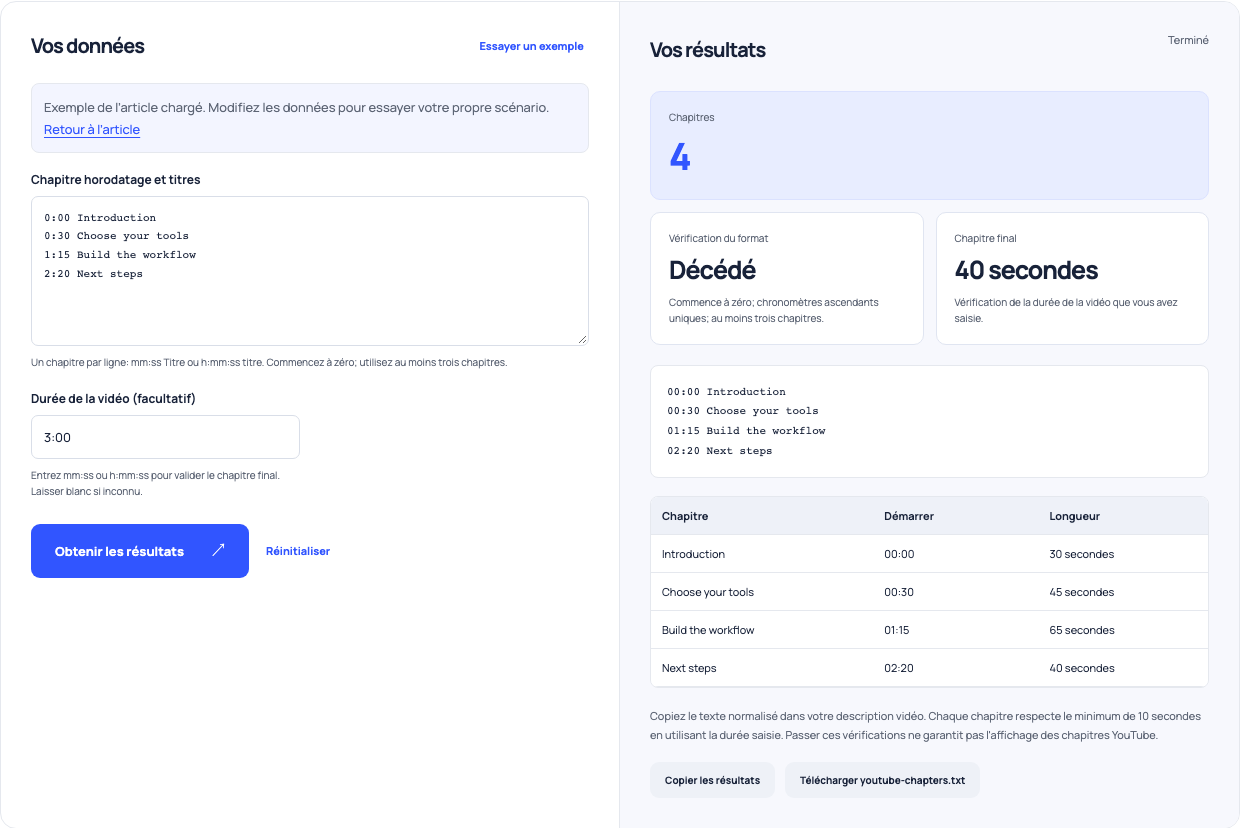Viewport: 1240px width, 830px height.
Task: Click the "Essayer un exemple" link
Action: (531, 46)
